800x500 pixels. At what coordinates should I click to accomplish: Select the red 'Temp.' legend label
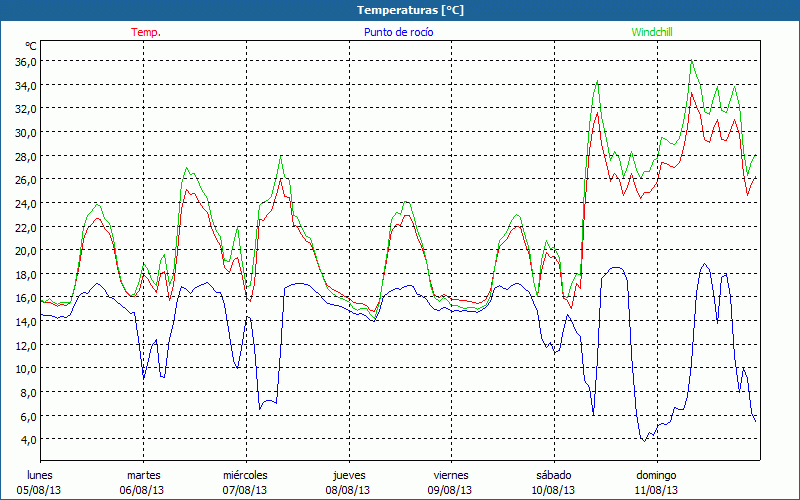[x=145, y=32]
